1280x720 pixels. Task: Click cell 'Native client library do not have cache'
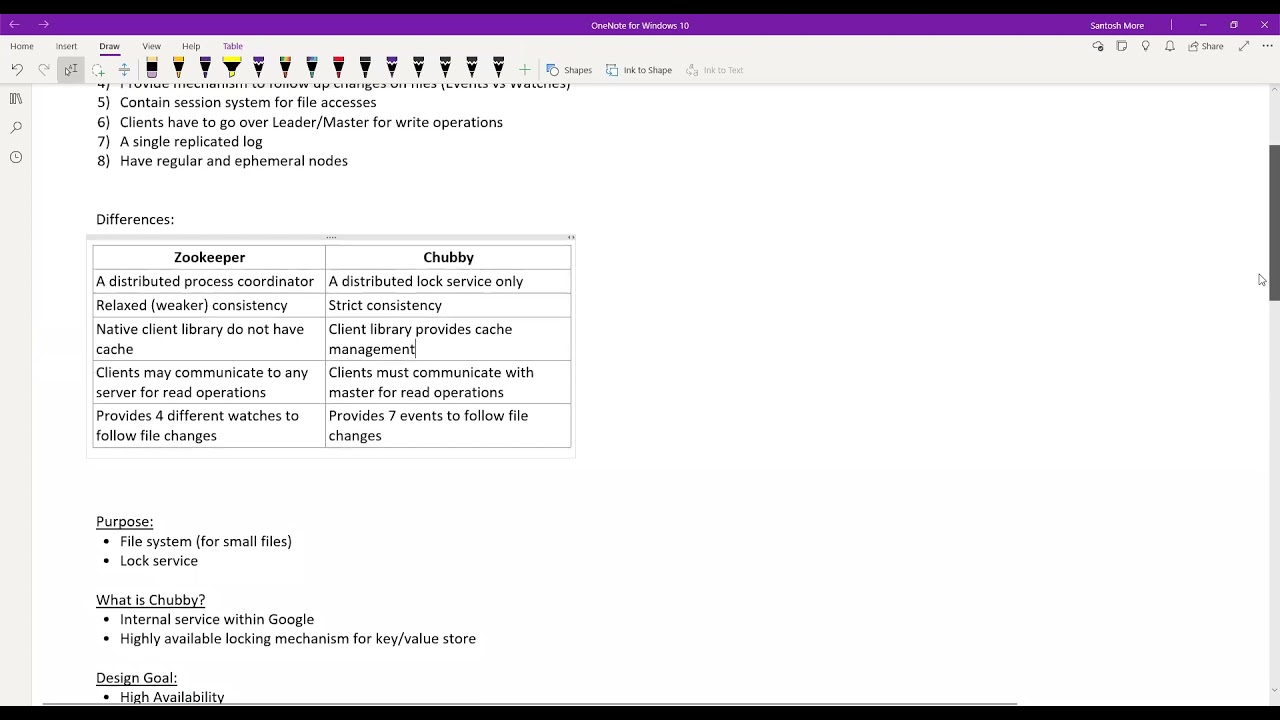[x=209, y=339]
